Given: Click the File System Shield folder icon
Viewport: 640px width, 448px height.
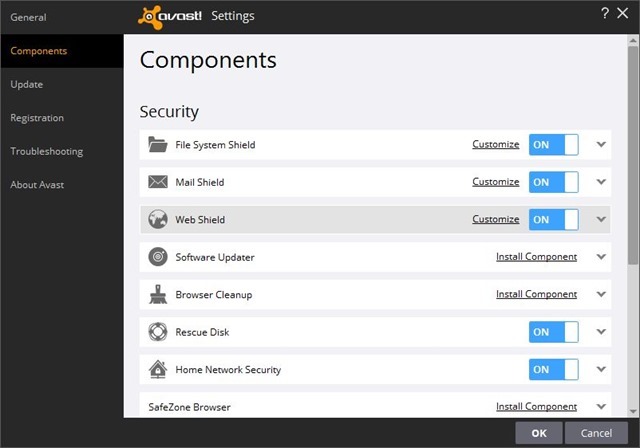Looking at the screenshot, I should tap(157, 145).
